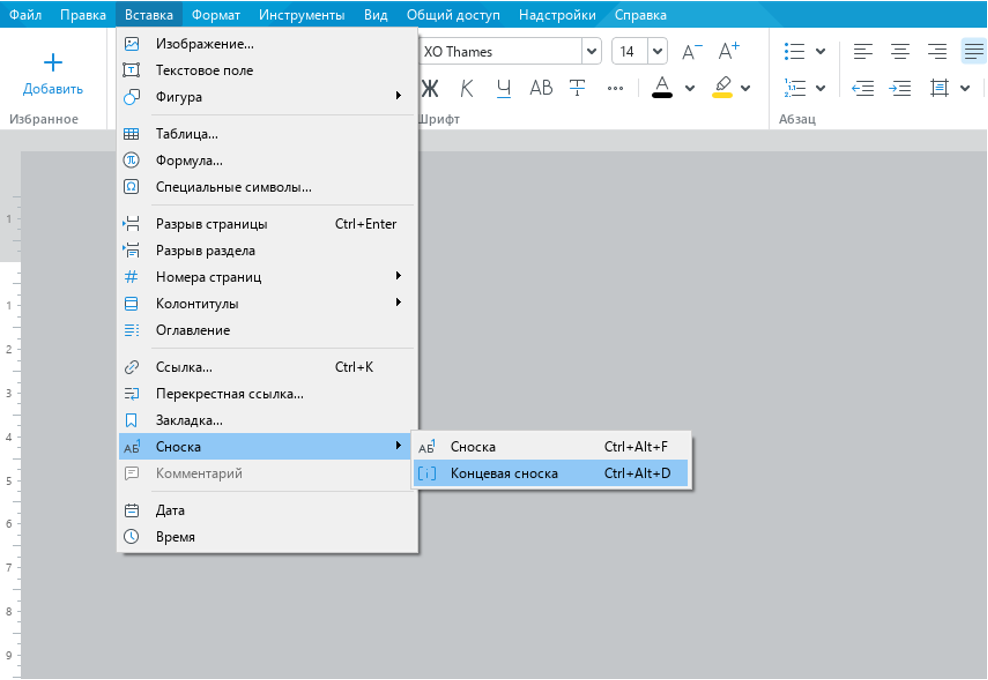The image size is (988, 680).
Task: Open Специальные символы... entry
Action: pyautogui.click(x=267, y=187)
